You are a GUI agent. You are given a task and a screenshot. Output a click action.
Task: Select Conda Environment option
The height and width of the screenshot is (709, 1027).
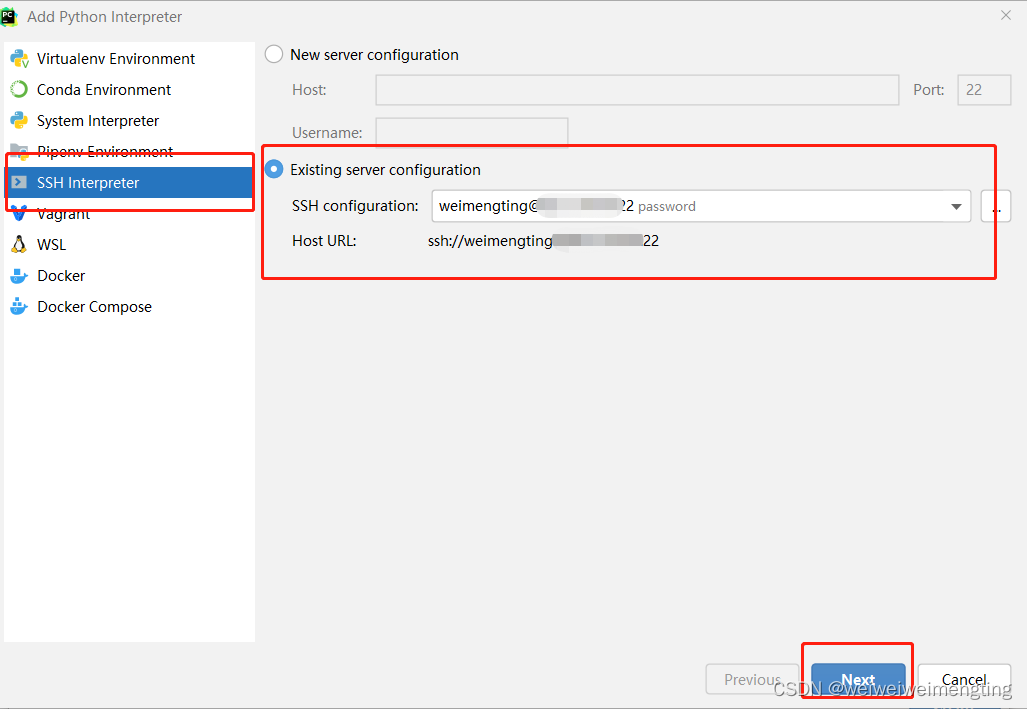(x=129, y=90)
